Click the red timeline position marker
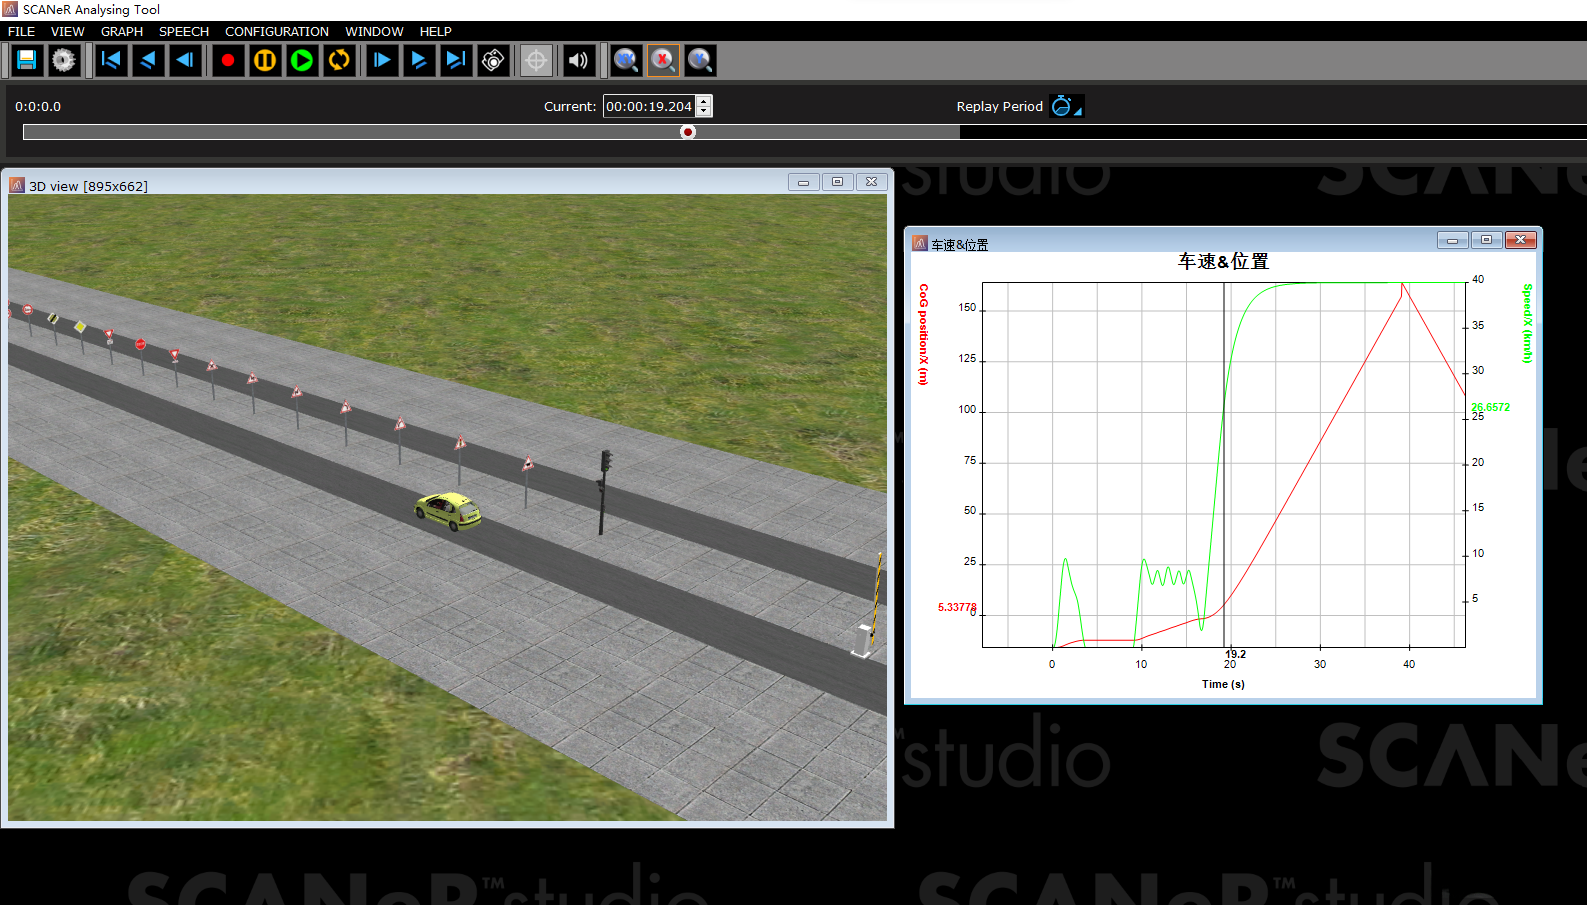Screen dimensions: 1587x905 (x=688, y=132)
